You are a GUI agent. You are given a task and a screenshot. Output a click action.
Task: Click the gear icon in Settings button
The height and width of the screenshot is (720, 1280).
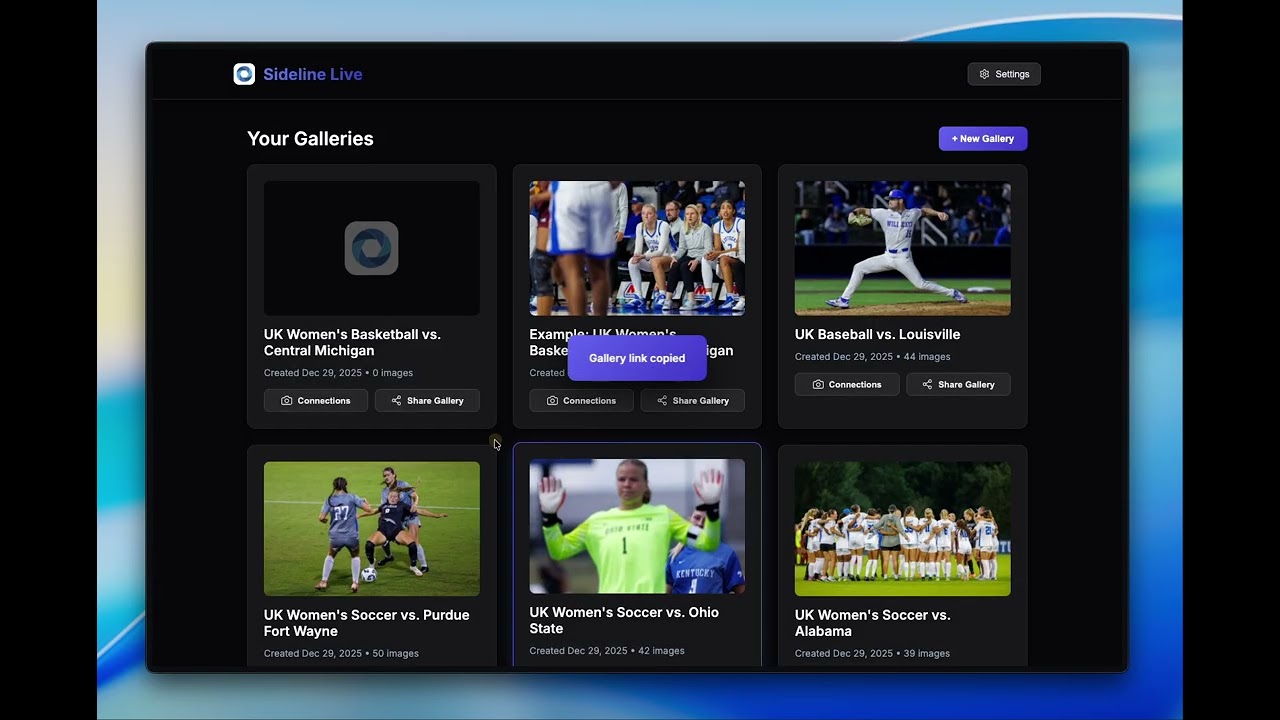(x=984, y=74)
